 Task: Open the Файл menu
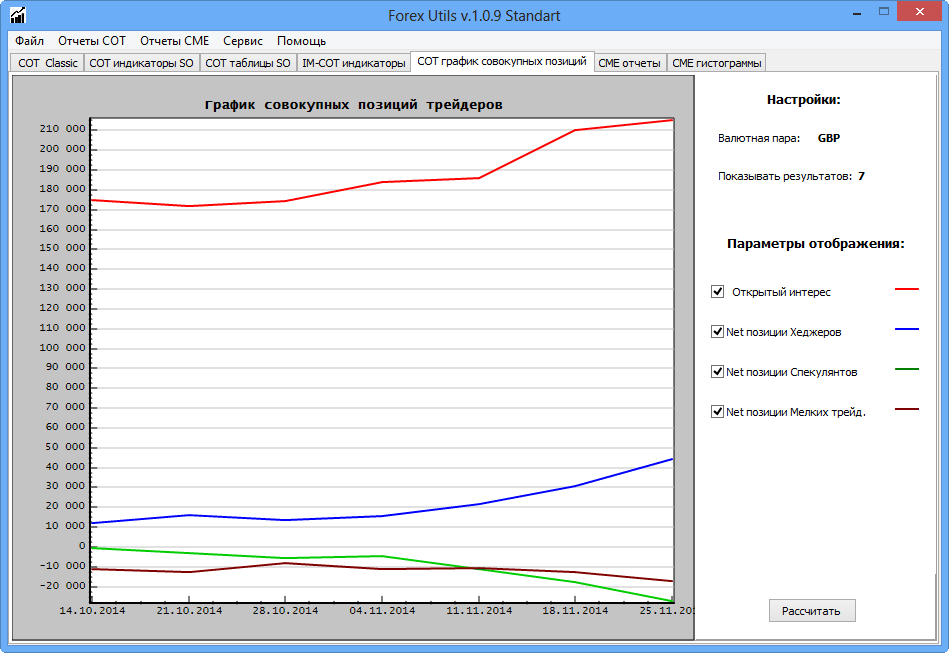(29, 41)
